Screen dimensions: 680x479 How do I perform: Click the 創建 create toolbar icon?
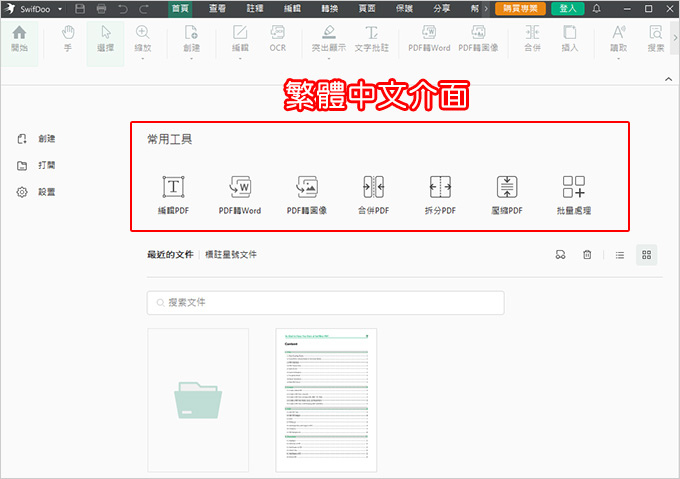pos(191,39)
